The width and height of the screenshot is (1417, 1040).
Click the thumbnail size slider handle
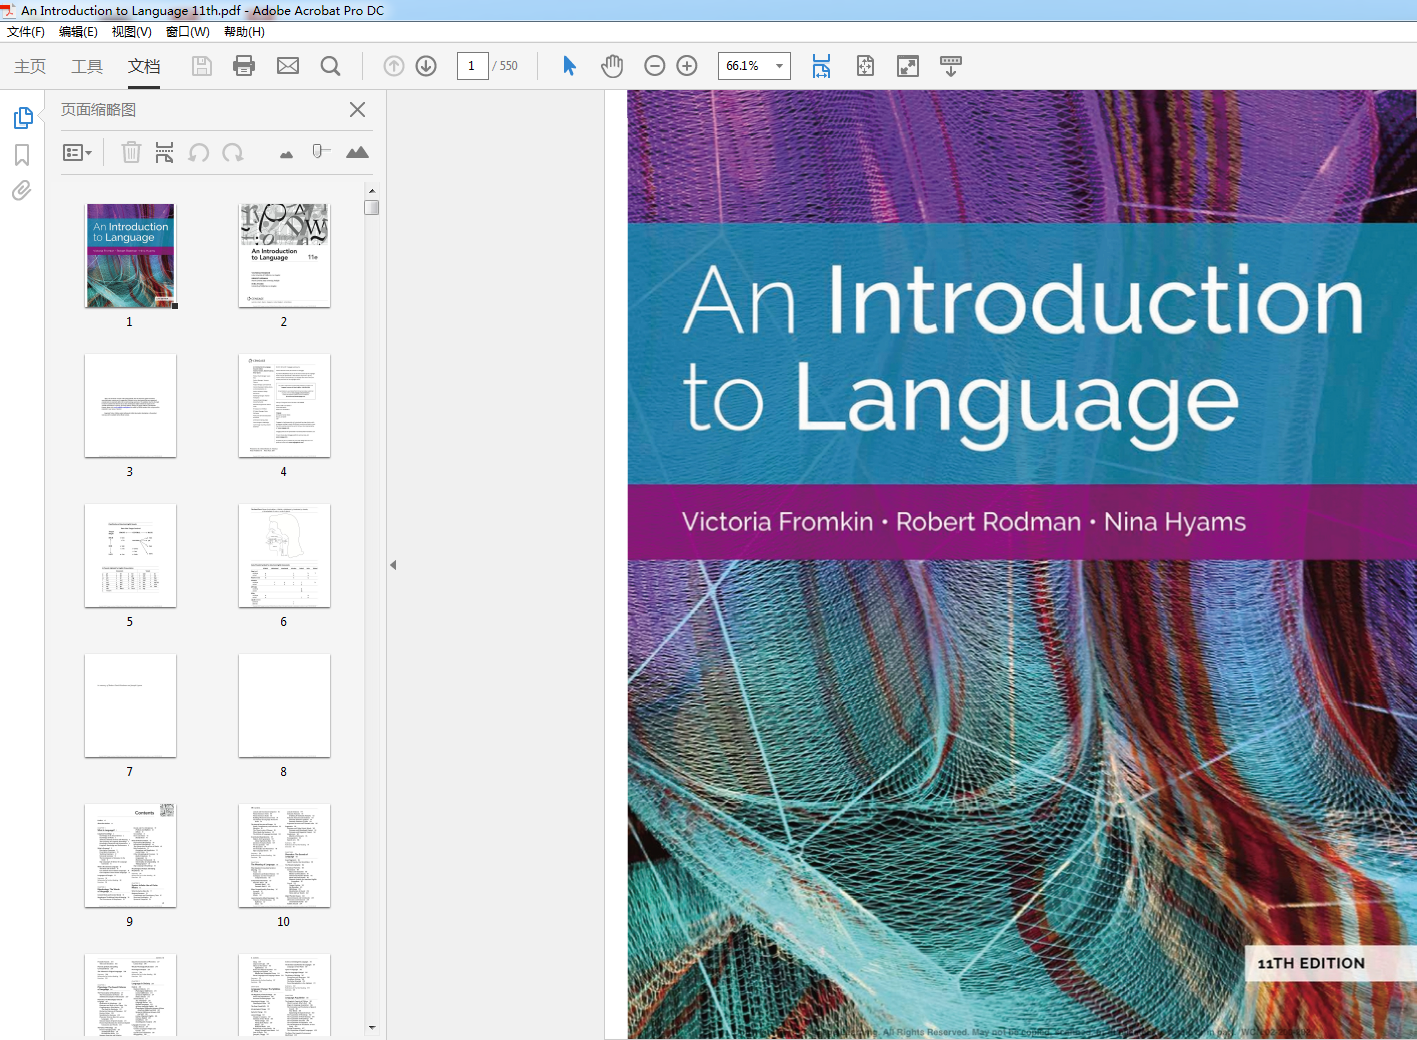[319, 151]
